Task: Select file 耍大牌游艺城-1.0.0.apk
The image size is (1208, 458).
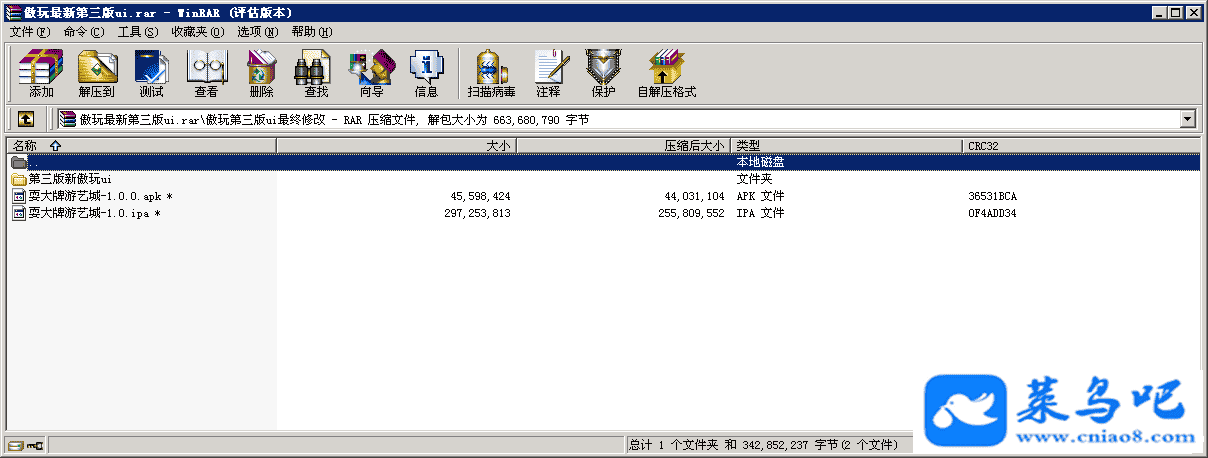Action: pyautogui.click(x=100, y=196)
